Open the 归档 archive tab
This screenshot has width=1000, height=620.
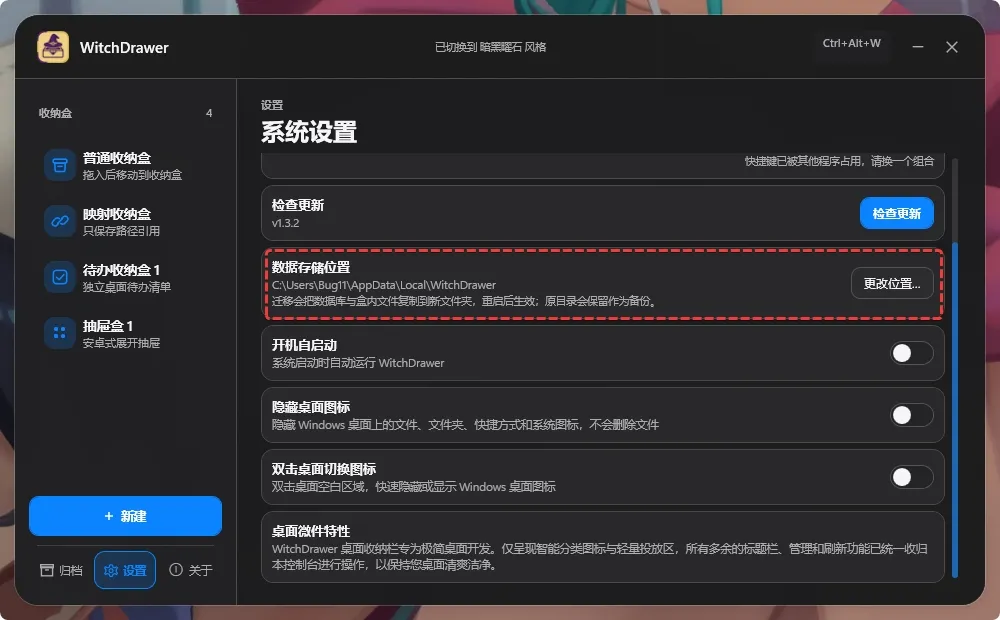coord(61,570)
